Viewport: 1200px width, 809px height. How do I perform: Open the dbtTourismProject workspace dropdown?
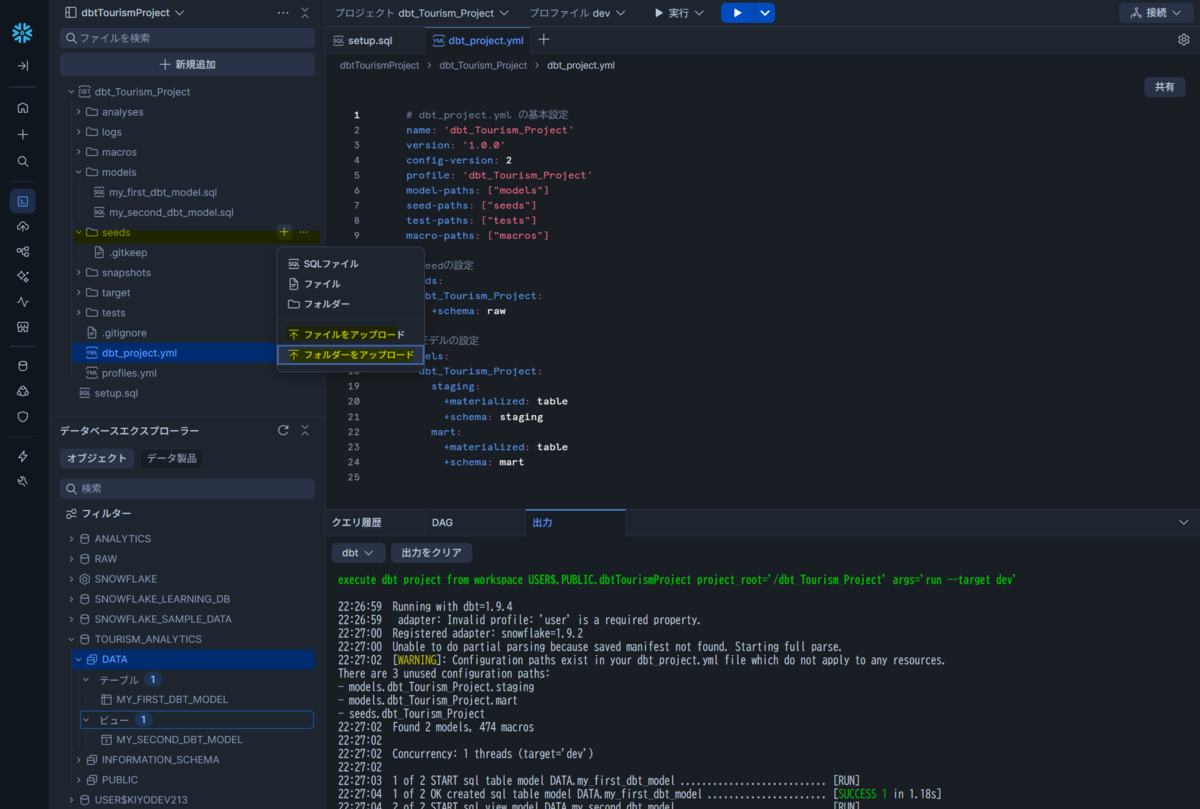pos(124,13)
